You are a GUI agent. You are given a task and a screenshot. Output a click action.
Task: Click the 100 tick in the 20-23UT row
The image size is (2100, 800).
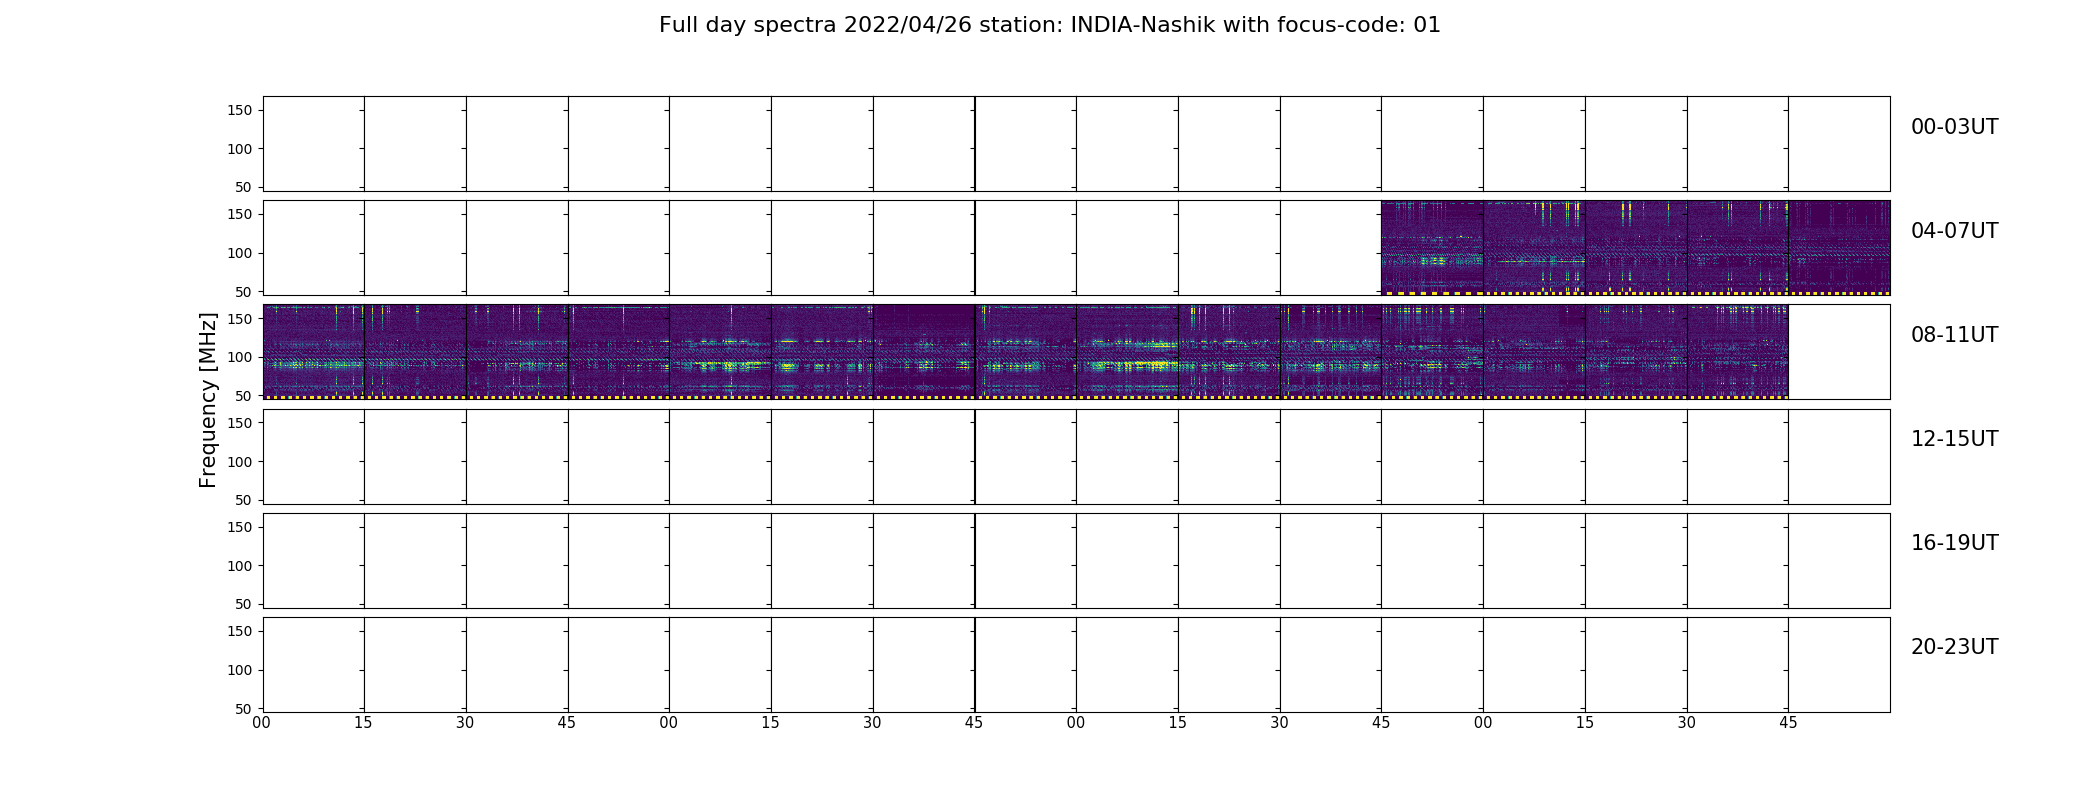[x=240, y=670]
